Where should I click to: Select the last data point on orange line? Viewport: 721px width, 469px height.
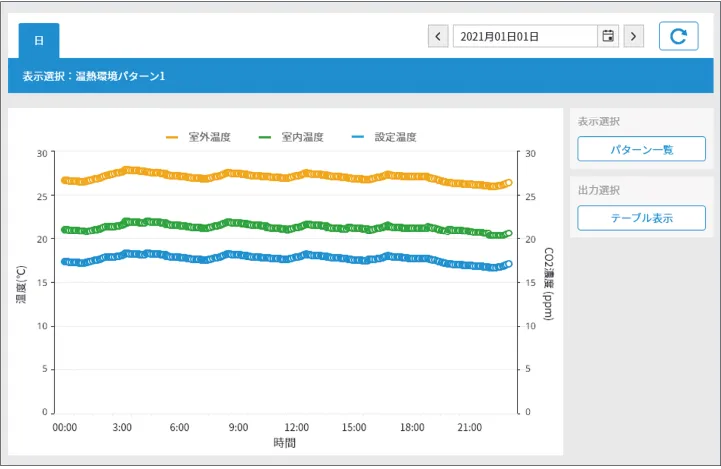pyautogui.click(x=508, y=183)
